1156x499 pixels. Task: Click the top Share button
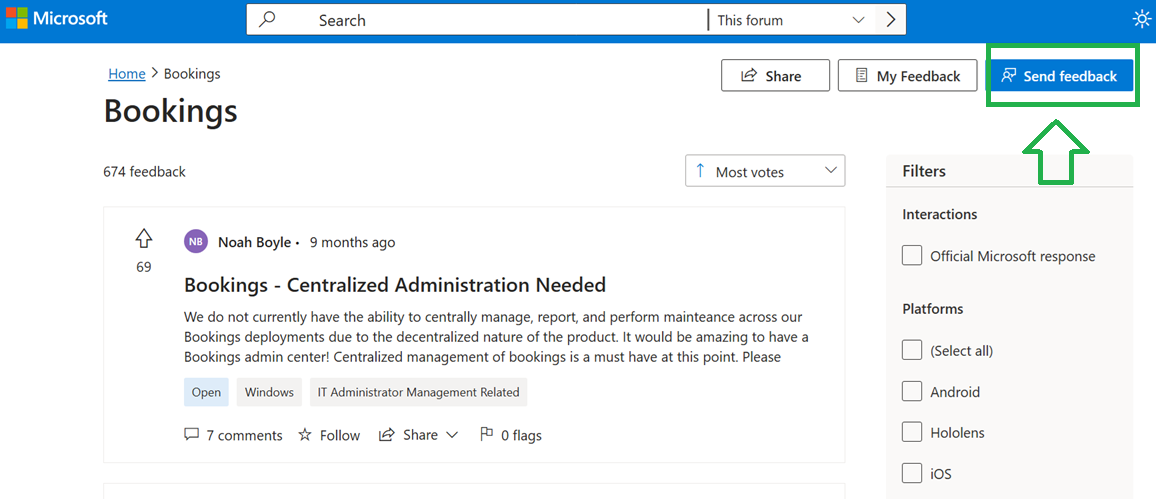(776, 76)
